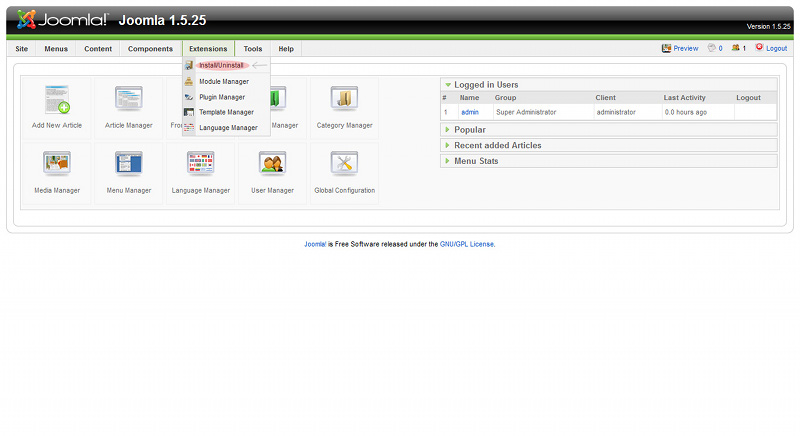Screen dimensions: 800x436
Task: Click the Install/Uninstall menu icon
Action: tap(189, 65)
